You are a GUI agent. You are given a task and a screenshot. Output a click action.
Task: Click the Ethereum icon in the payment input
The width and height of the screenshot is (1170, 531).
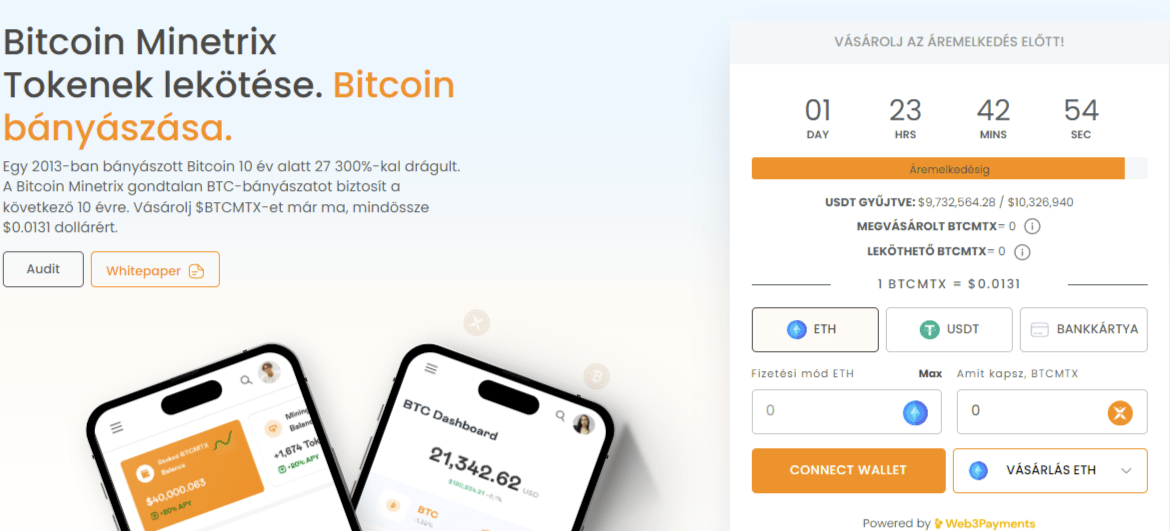[x=916, y=412]
